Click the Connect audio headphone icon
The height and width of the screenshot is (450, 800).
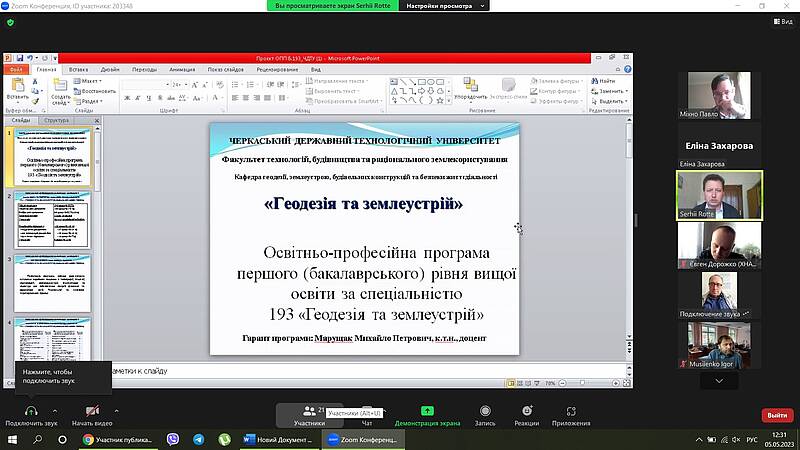[30, 411]
